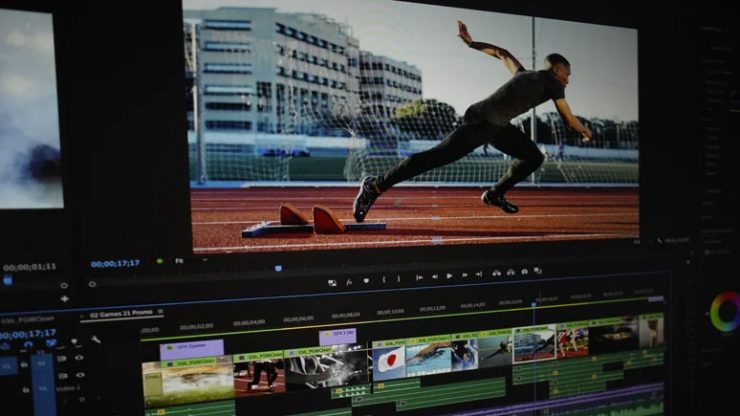Switch to the 02 Games 21 Promo sequence tab
Screen dimensions: 740x416
(x=120, y=314)
